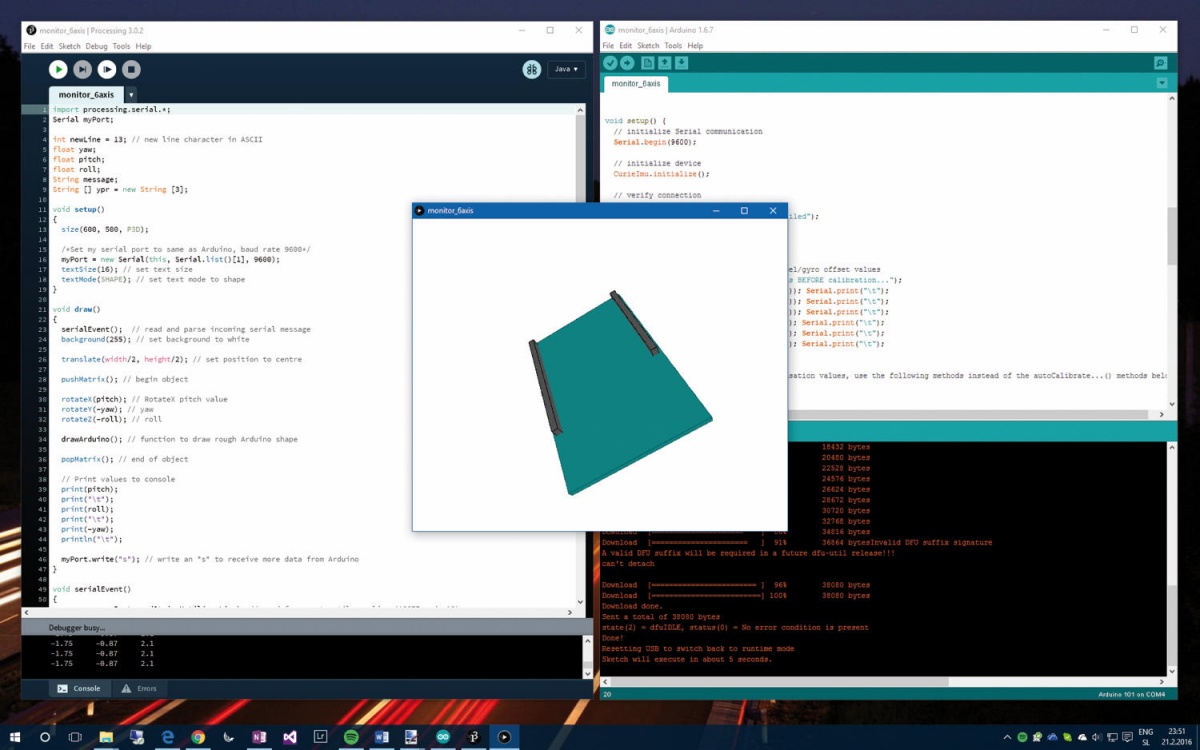The image size is (1200, 750).
Task: Switch to Arduino IDE on the taskbar
Action: tap(443, 737)
